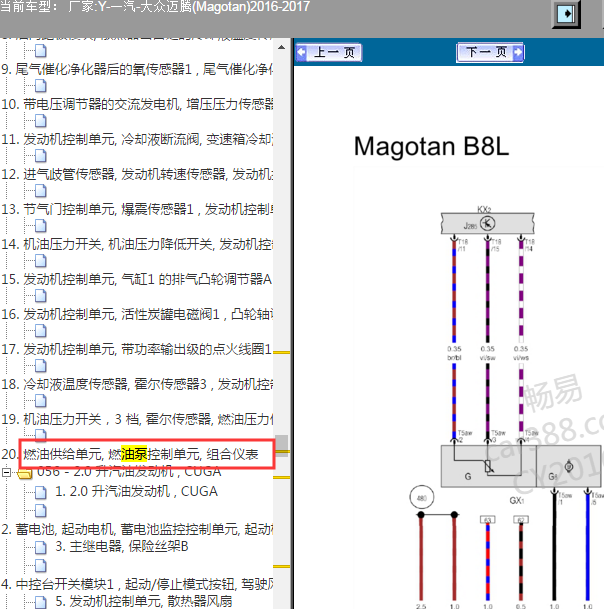Click the page icon under item 16
The height and width of the screenshot is (609, 604).
(40, 331)
